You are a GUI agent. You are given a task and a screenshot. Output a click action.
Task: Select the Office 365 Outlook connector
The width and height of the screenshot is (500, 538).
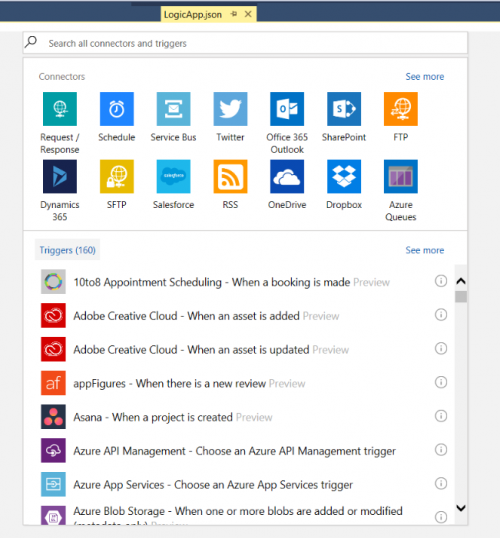[287, 109]
